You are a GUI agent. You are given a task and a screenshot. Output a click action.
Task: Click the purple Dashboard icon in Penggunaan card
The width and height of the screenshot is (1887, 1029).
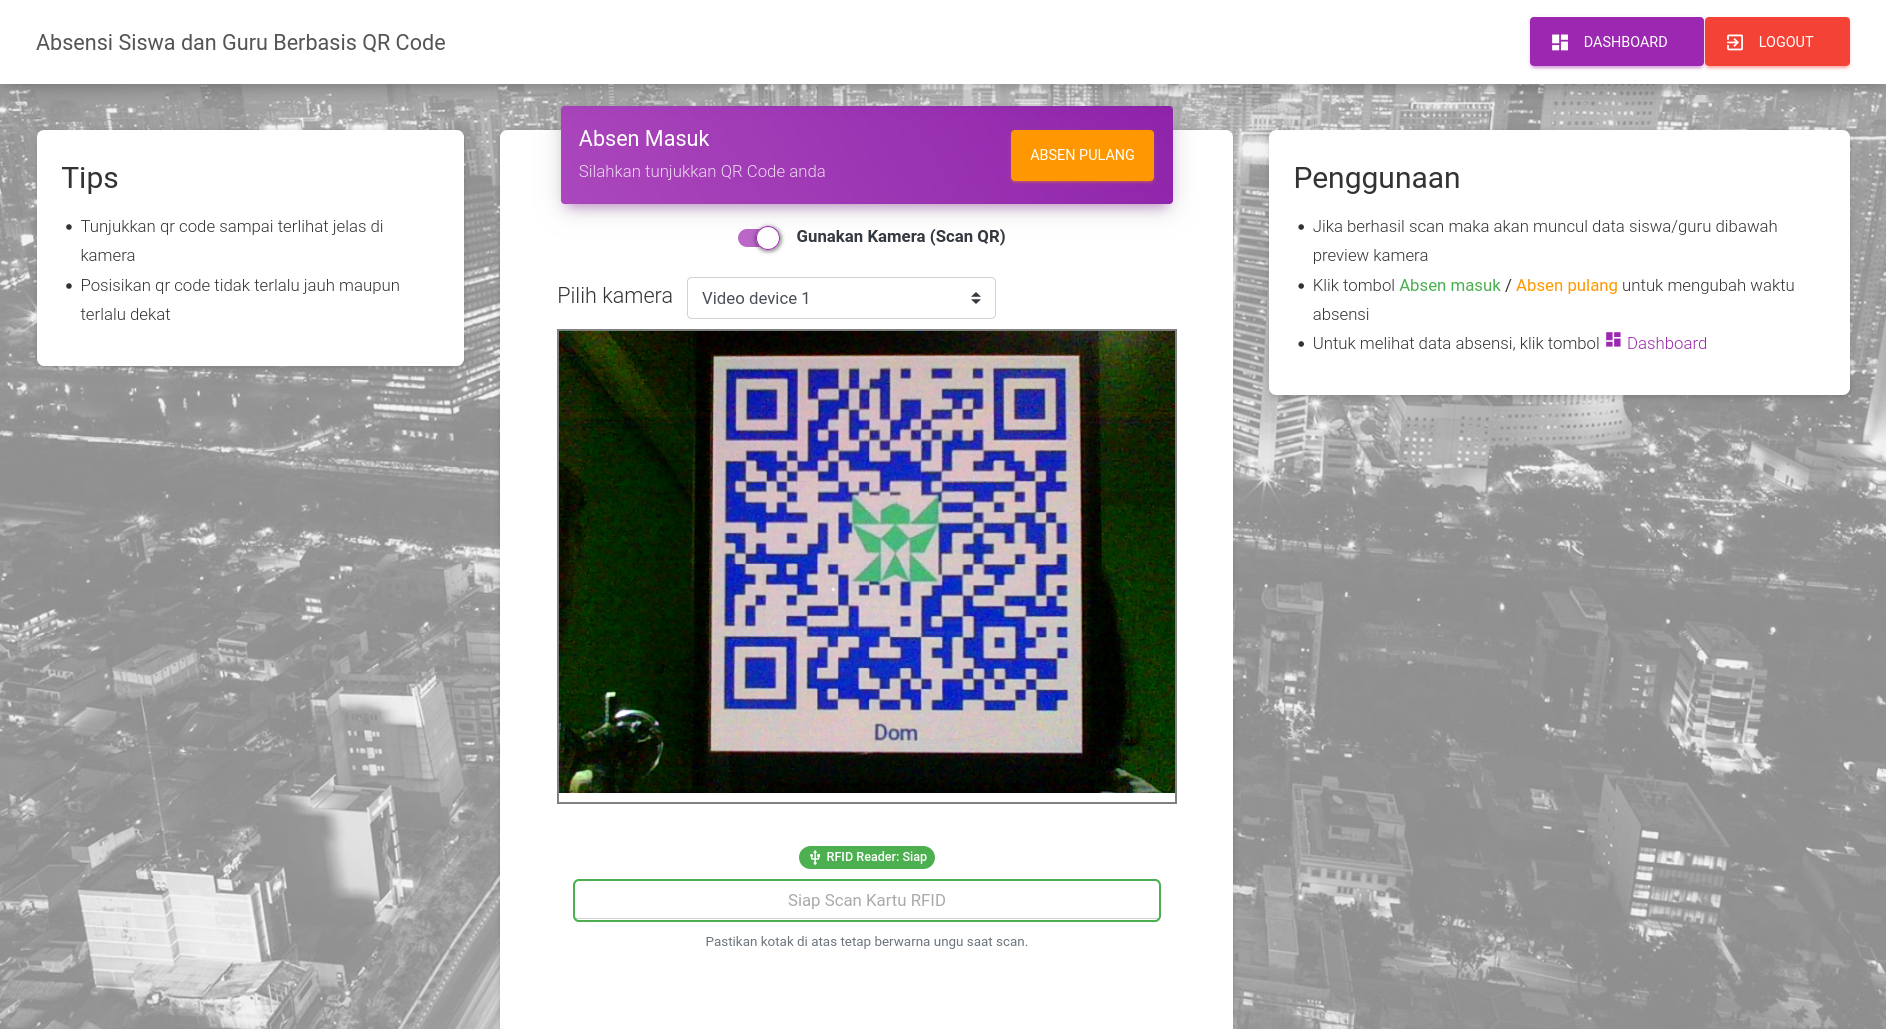click(1613, 340)
